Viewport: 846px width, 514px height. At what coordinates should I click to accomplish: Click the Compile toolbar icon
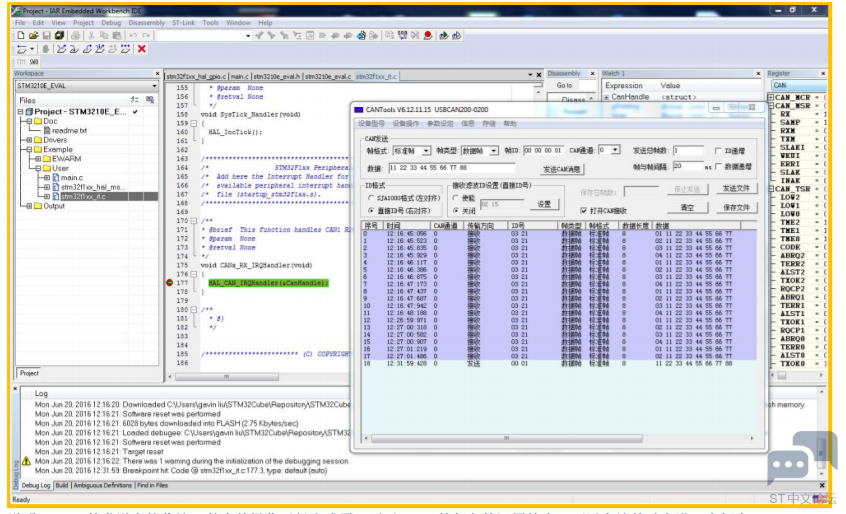pos(389,36)
